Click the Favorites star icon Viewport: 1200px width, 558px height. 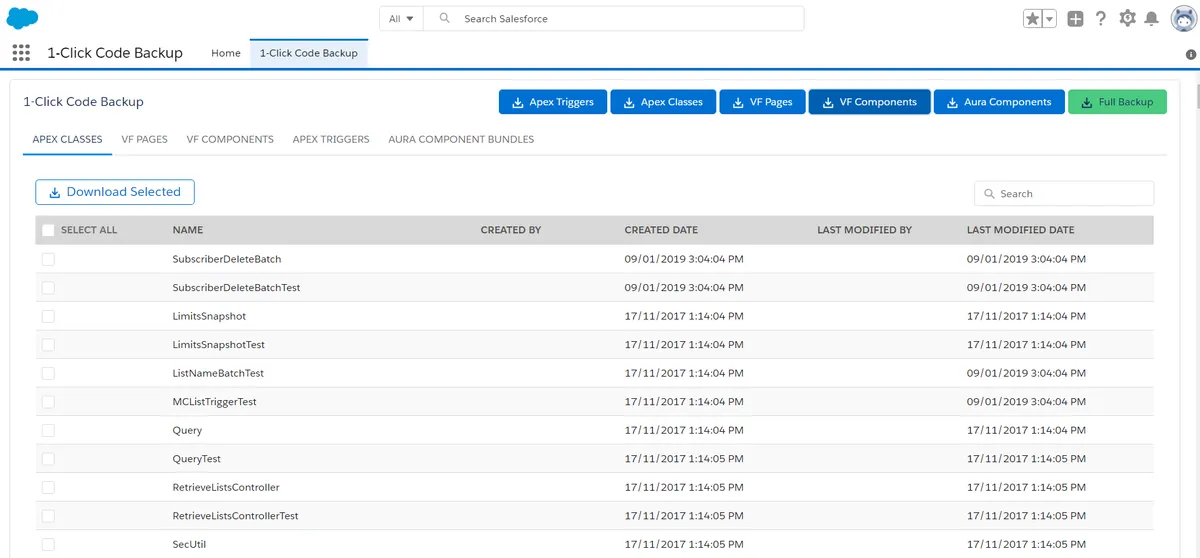[1033, 19]
